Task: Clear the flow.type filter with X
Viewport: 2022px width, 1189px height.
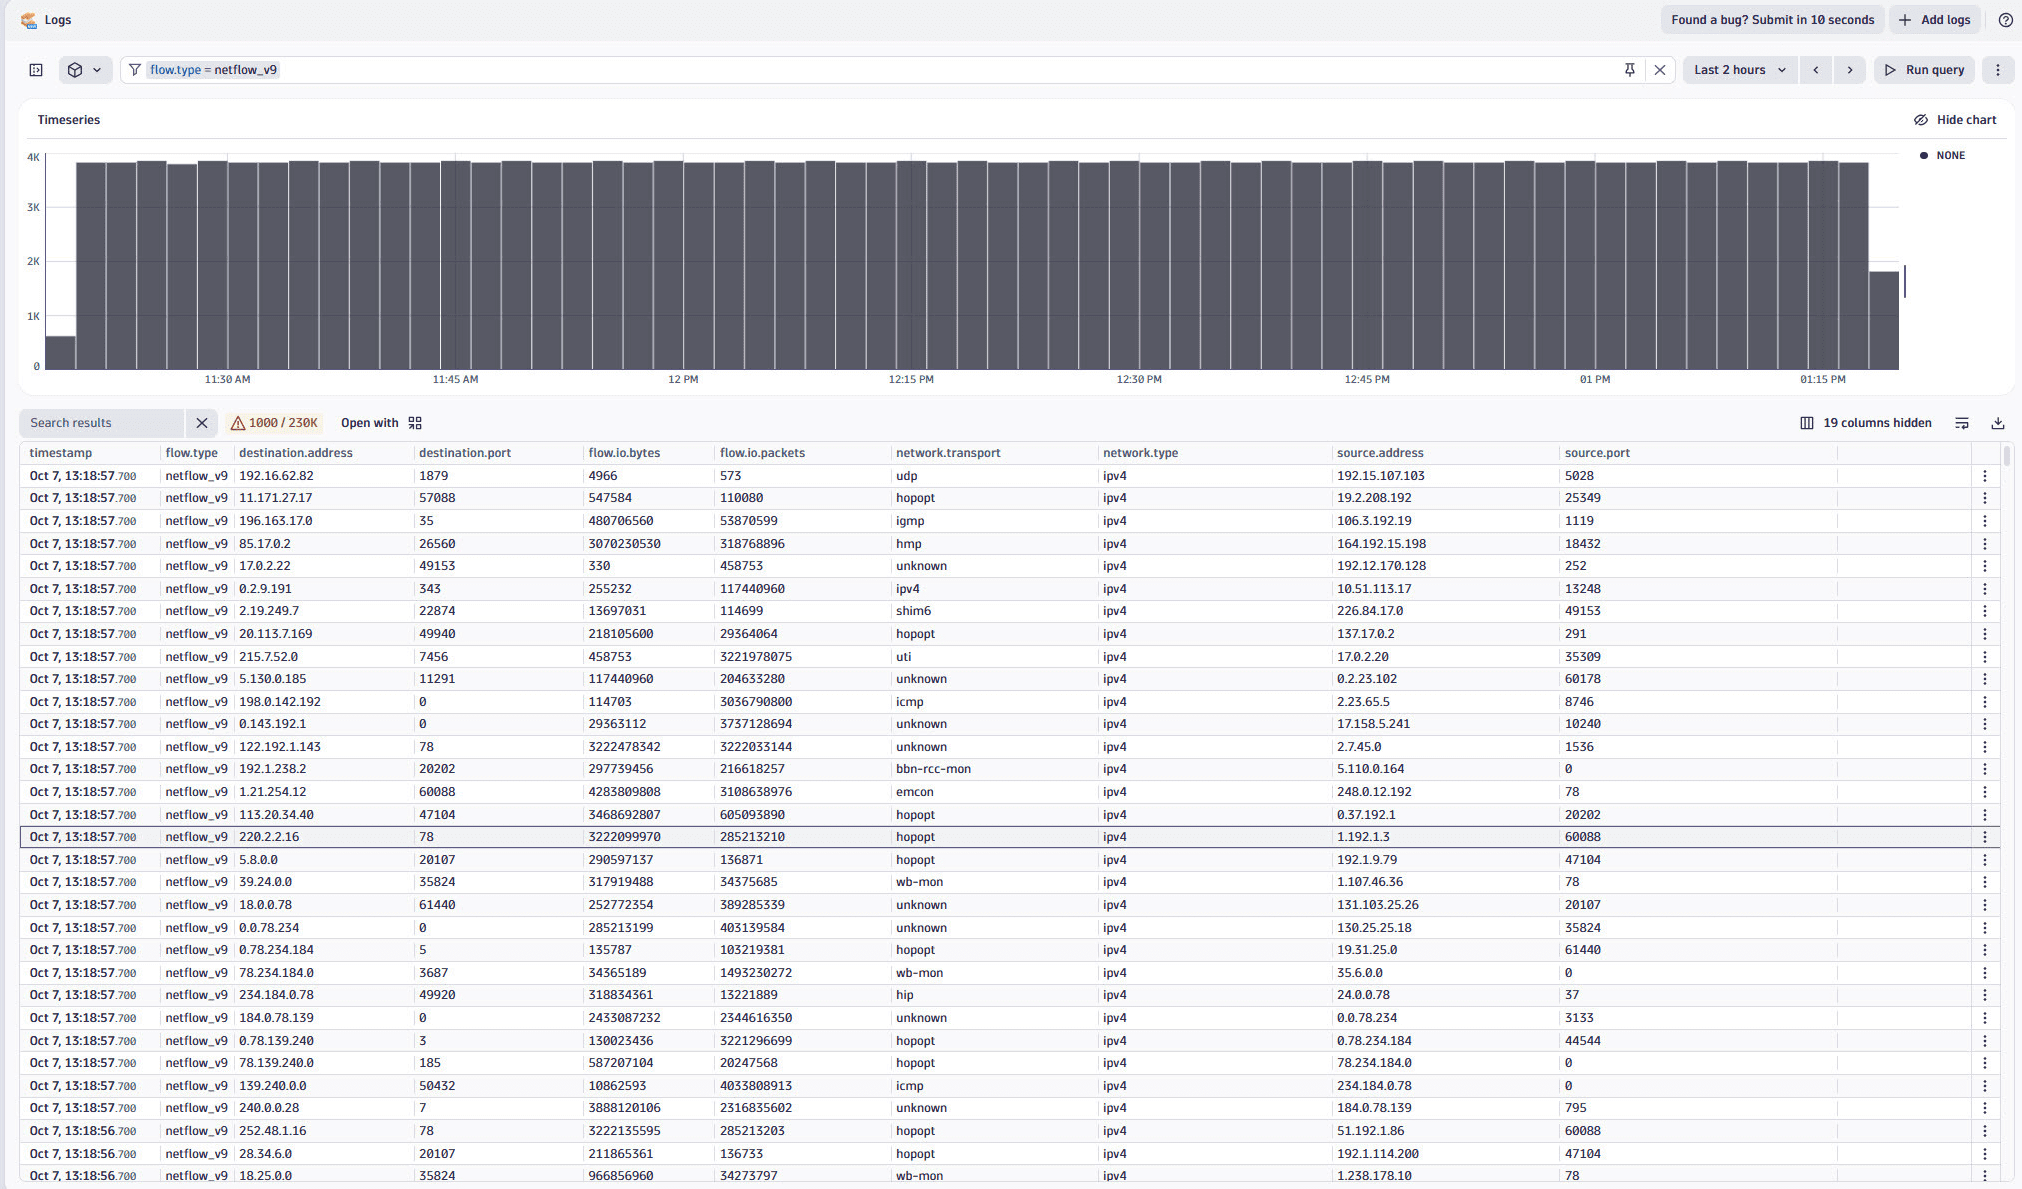Action: (x=1660, y=69)
